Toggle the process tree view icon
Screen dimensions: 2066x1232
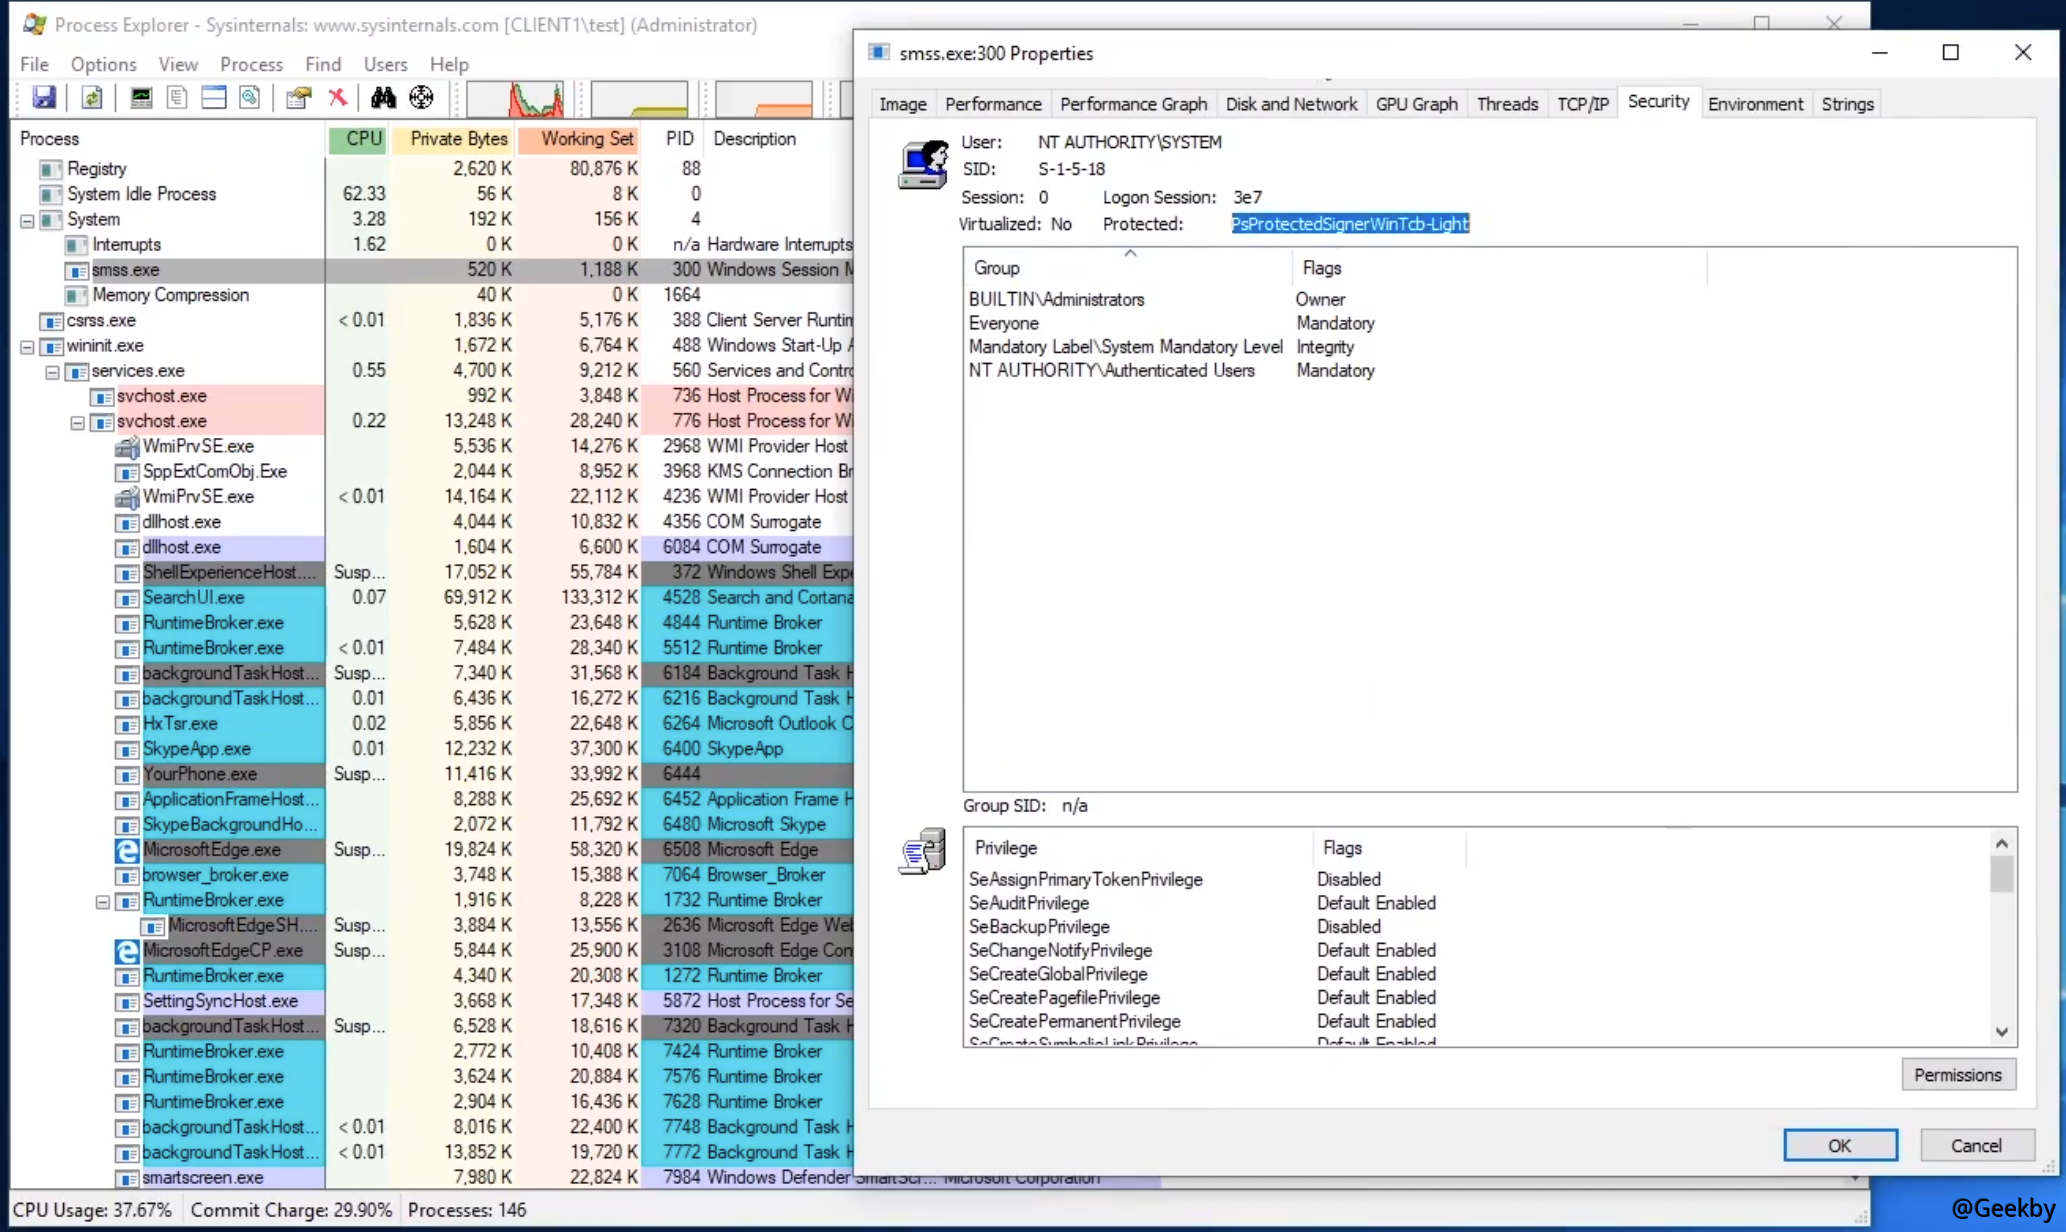177,97
